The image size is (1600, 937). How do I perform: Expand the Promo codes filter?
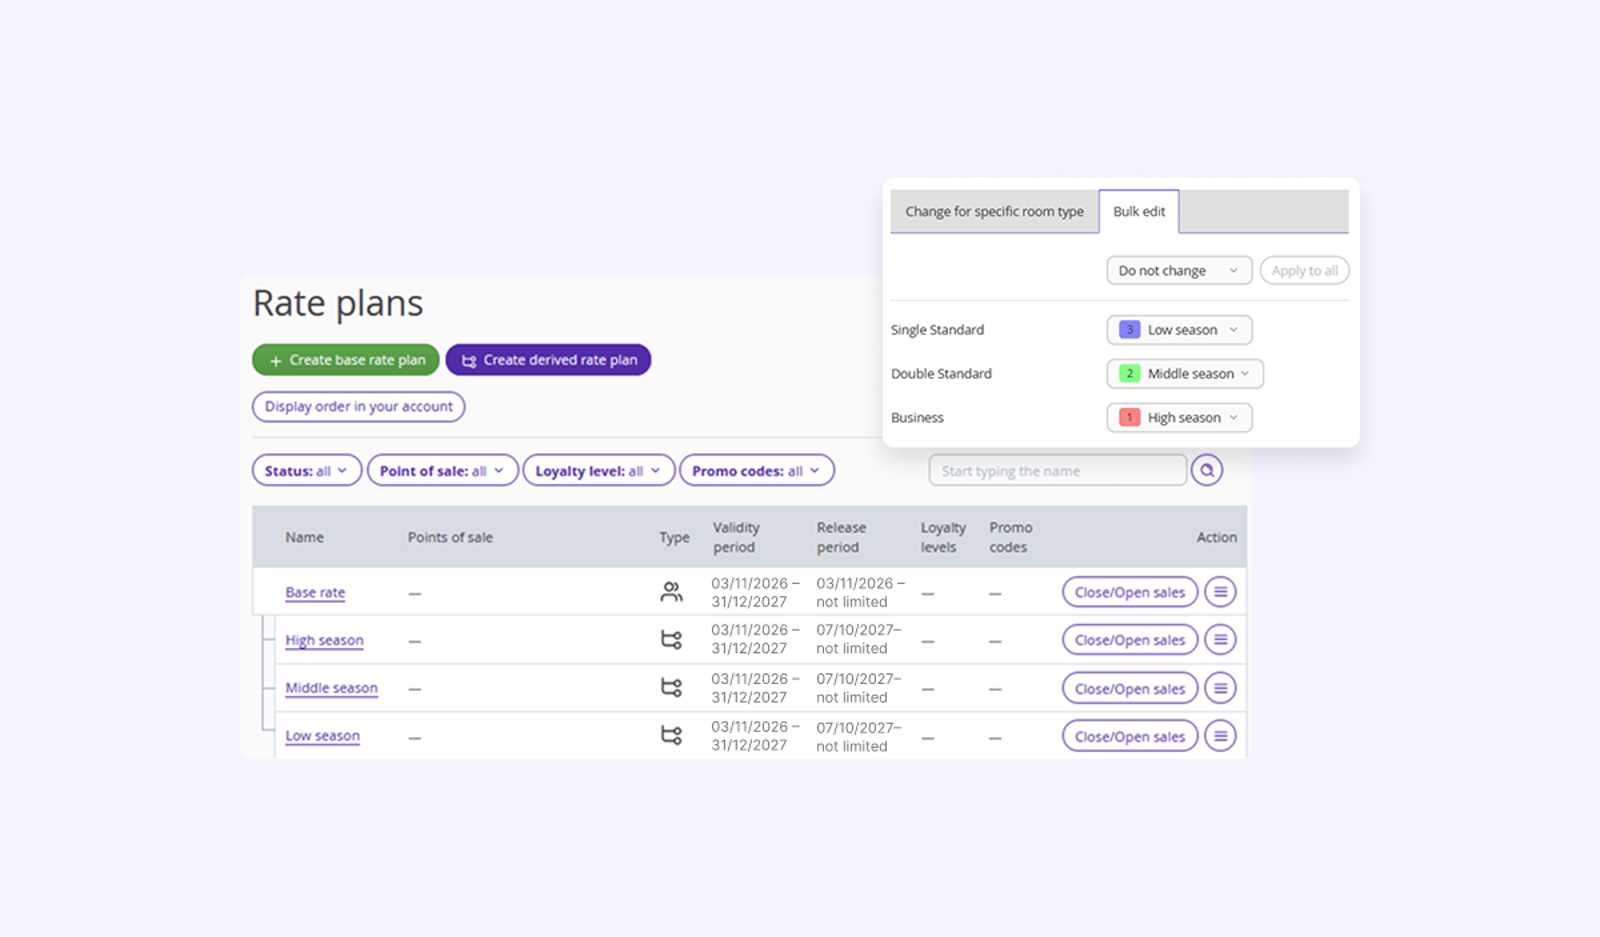point(757,471)
